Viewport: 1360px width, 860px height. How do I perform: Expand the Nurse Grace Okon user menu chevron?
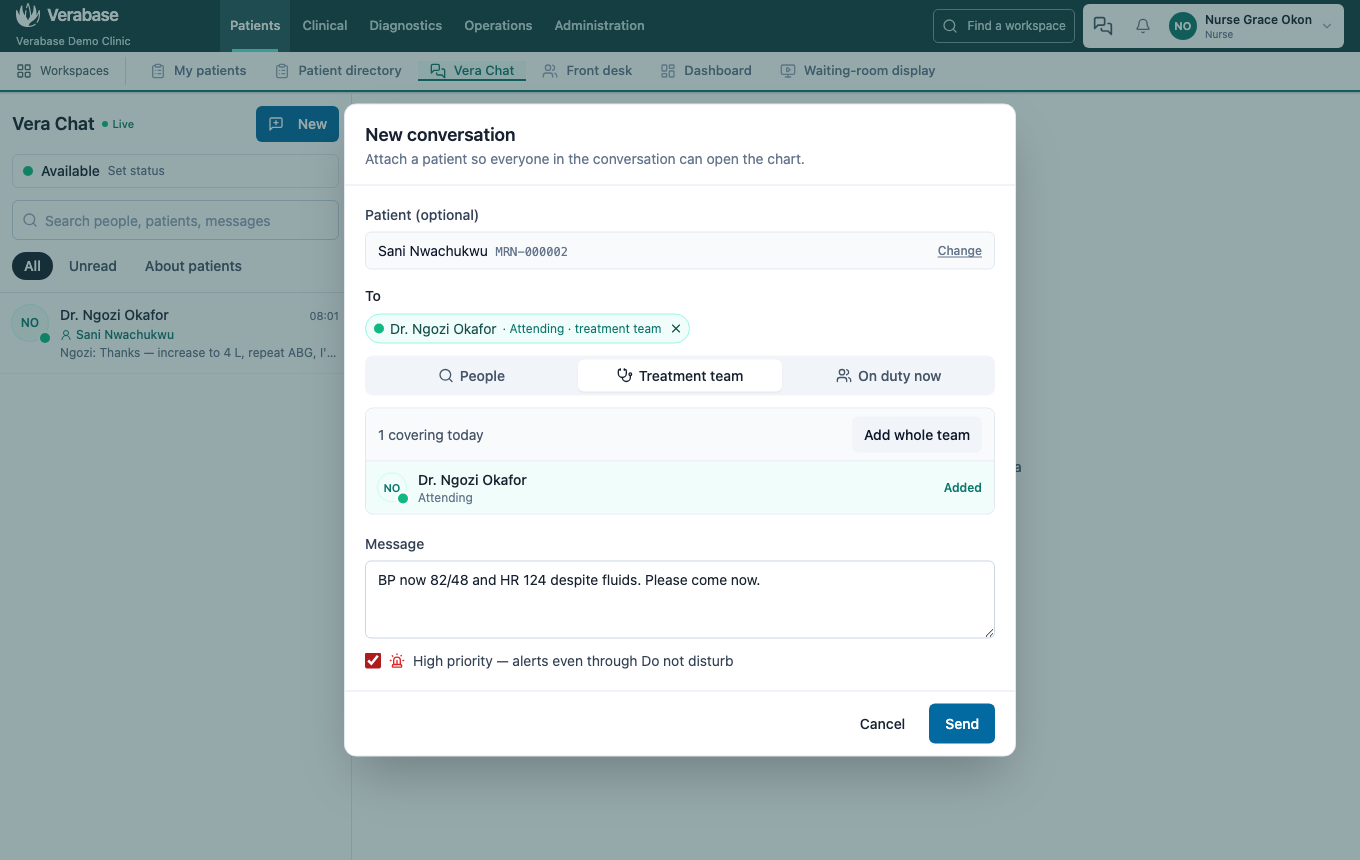pos(1327,26)
